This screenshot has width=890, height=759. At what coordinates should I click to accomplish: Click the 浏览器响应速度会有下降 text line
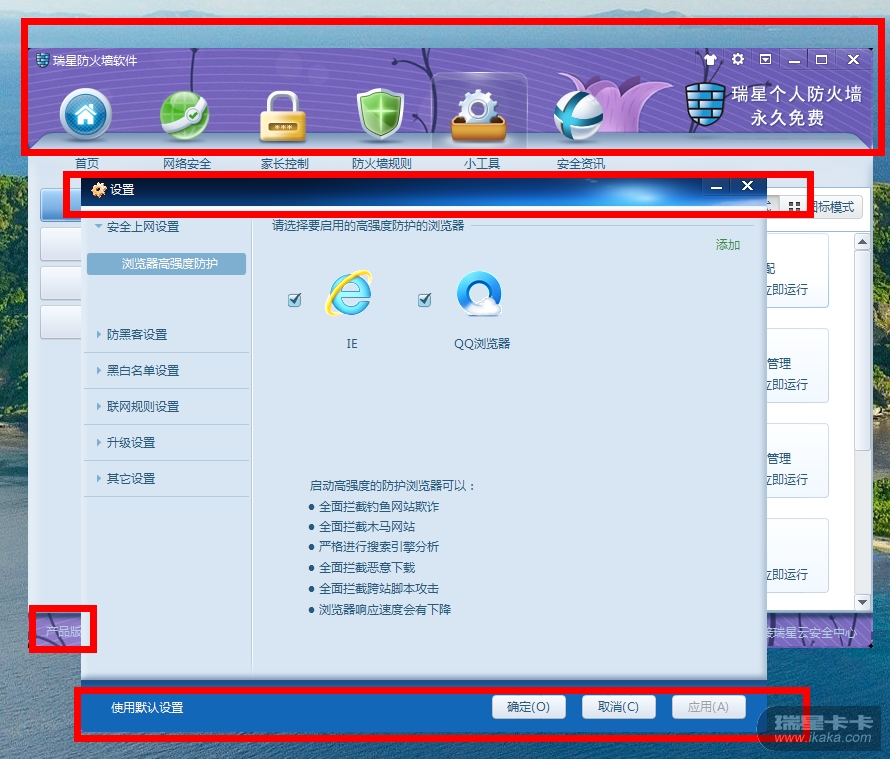click(385, 609)
